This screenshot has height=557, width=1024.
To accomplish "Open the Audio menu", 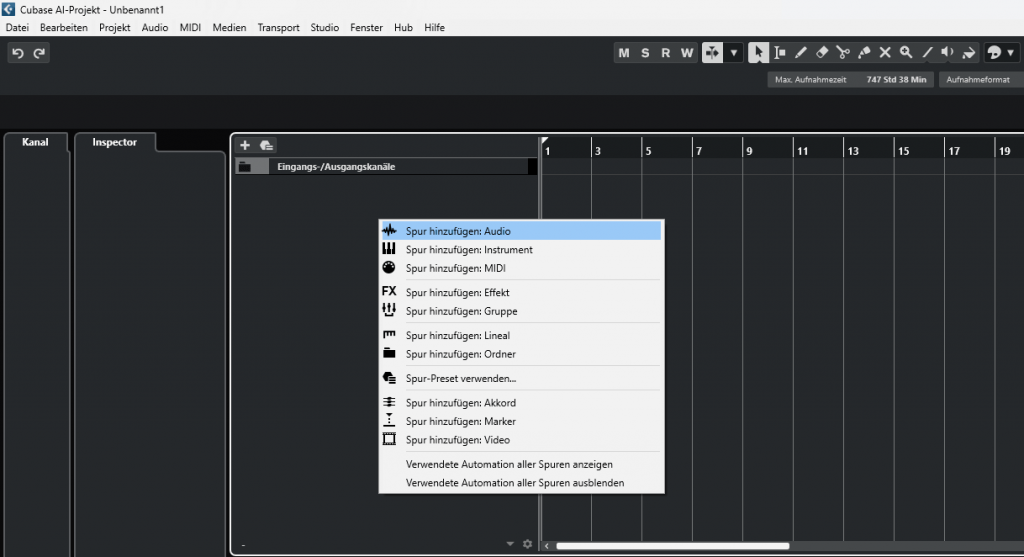I will pos(155,27).
